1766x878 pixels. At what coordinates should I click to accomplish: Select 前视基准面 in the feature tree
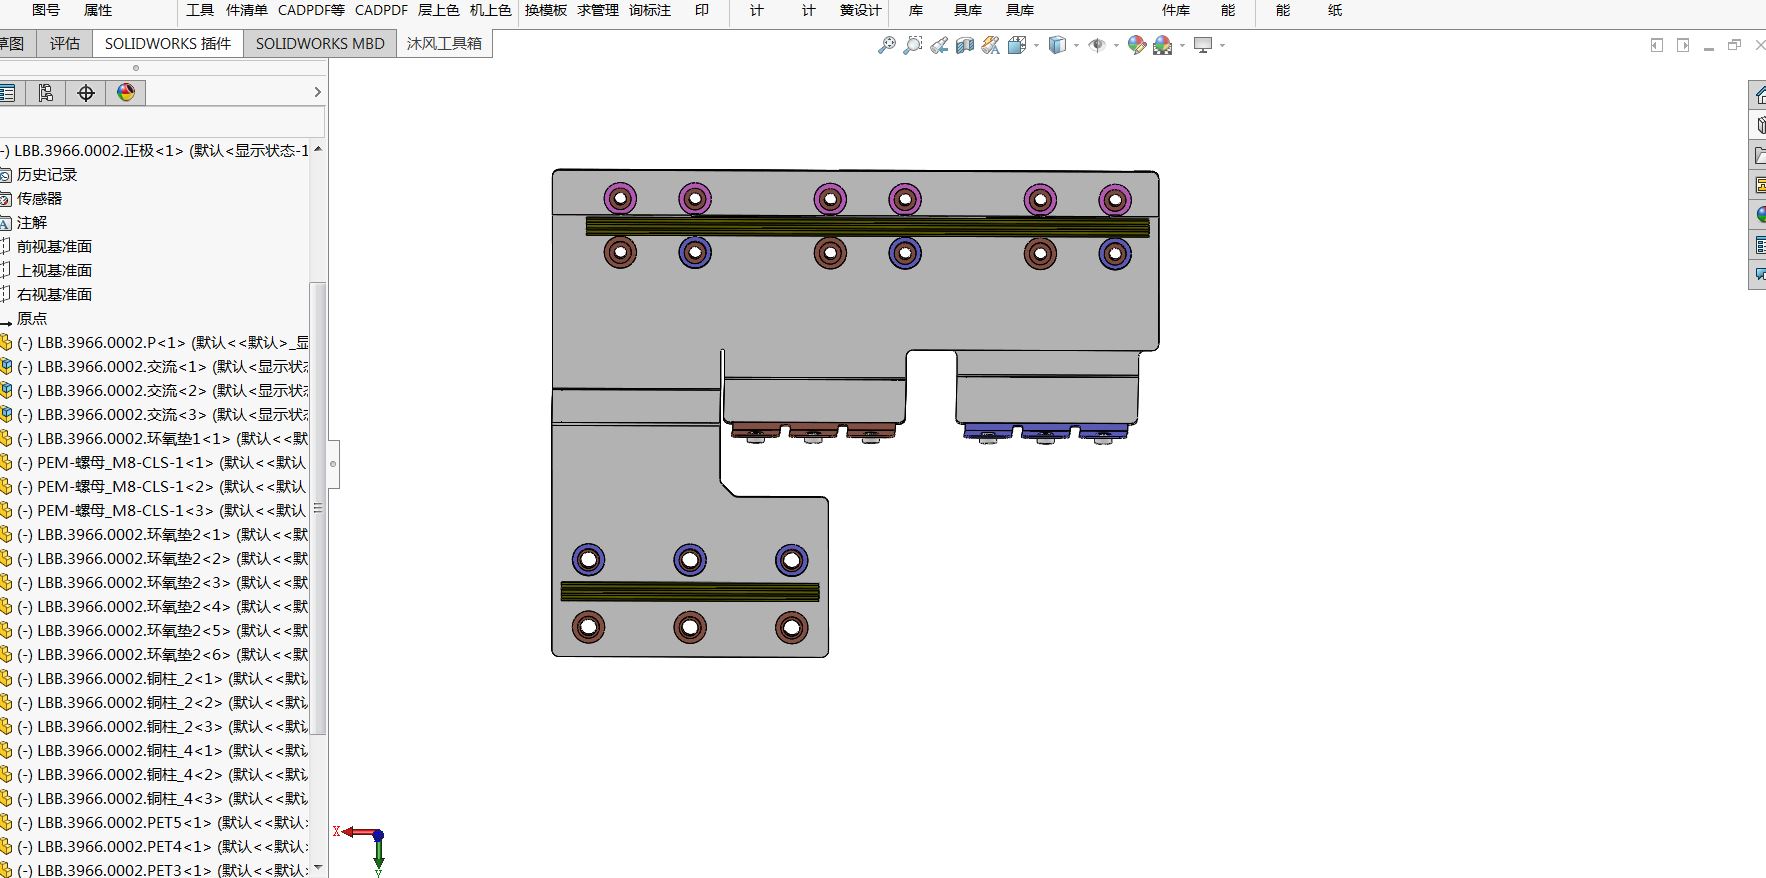point(54,247)
